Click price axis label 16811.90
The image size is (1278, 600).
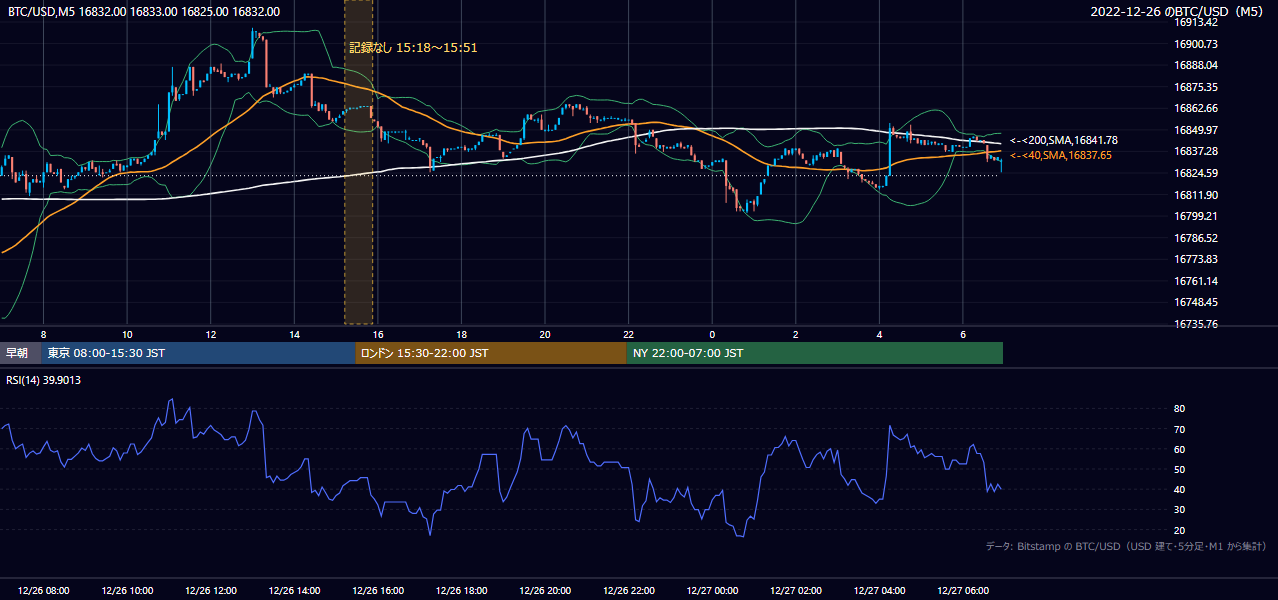(x=1196, y=195)
